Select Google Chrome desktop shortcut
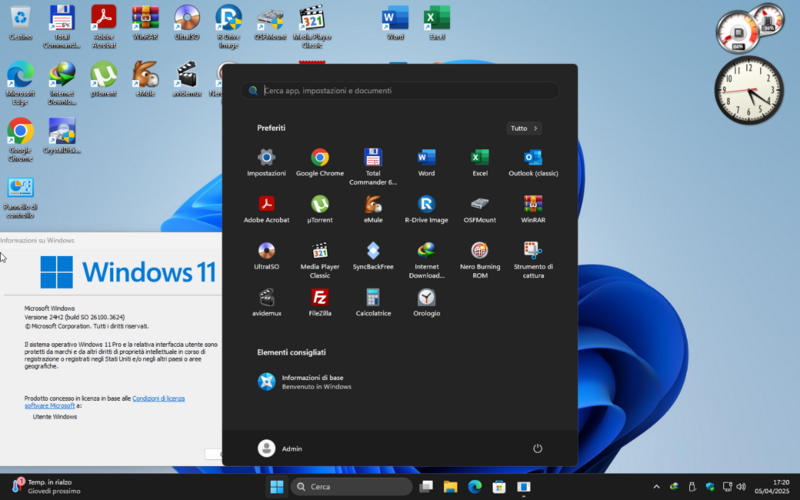 pos(20,140)
